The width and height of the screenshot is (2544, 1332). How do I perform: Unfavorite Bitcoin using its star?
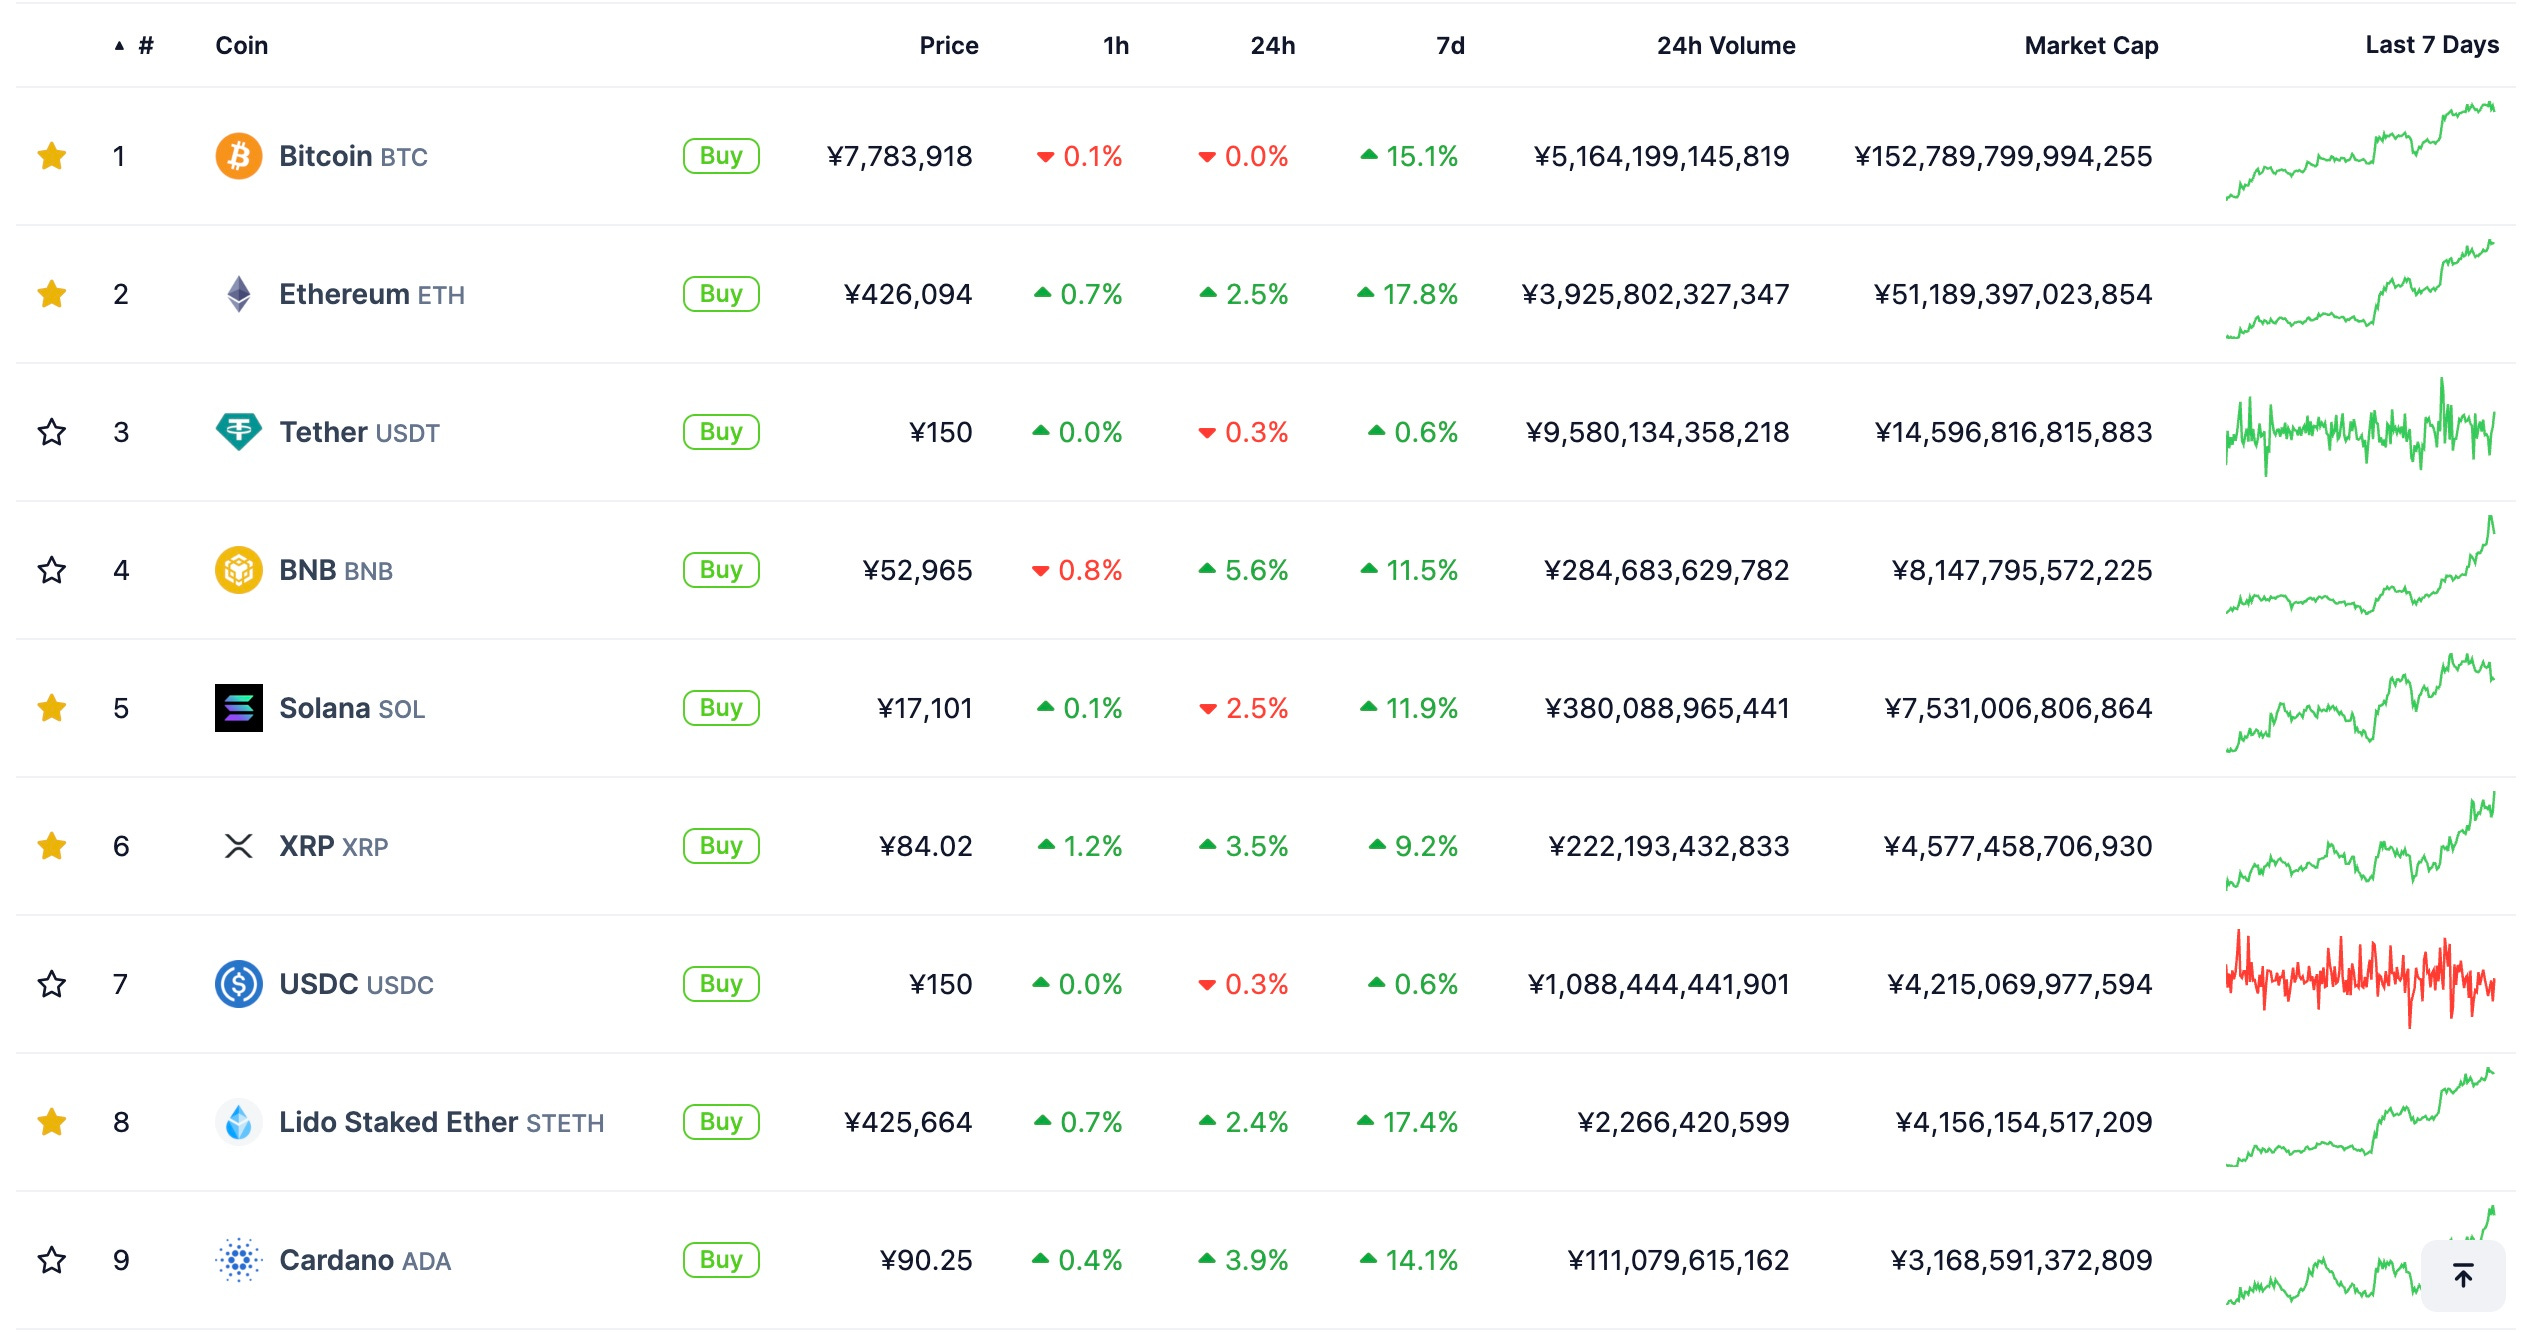52,156
